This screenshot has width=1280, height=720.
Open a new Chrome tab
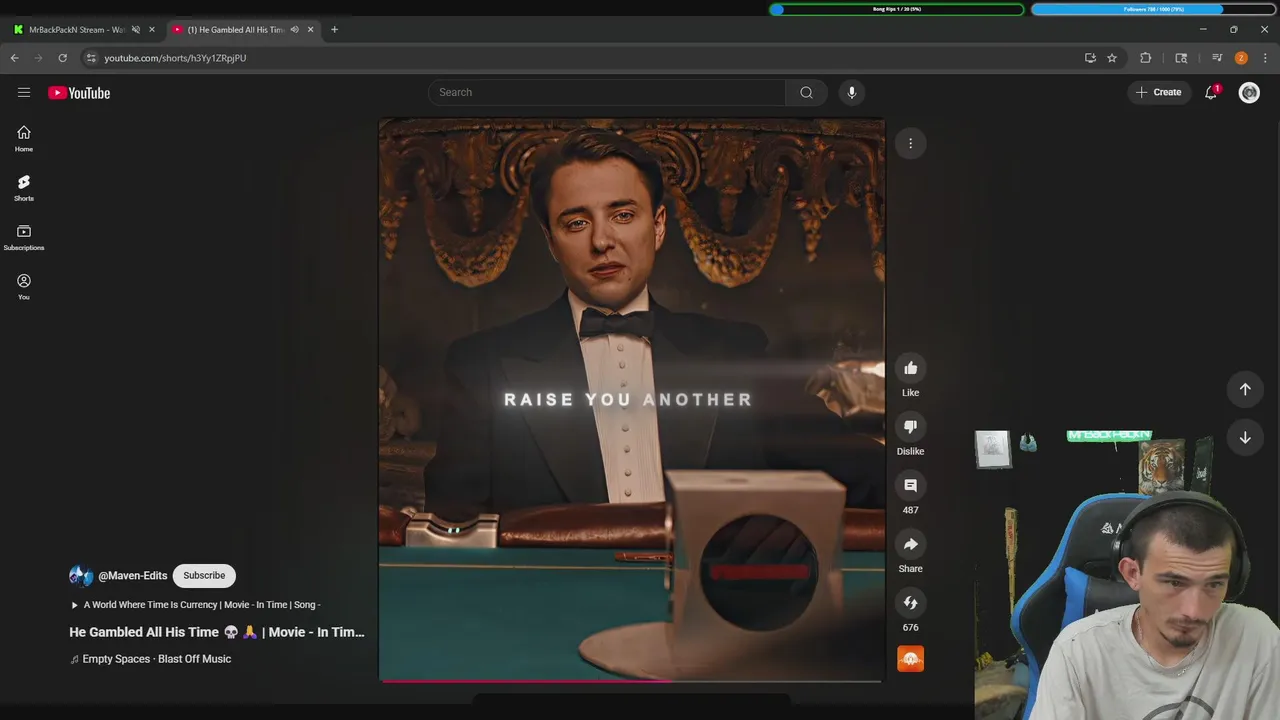click(334, 29)
